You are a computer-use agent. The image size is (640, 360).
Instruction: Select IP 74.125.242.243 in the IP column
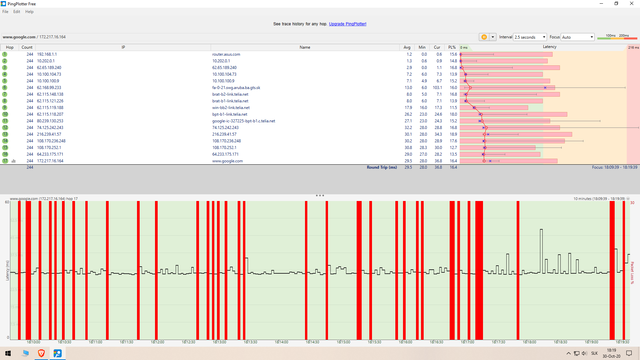tap(50, 128)
